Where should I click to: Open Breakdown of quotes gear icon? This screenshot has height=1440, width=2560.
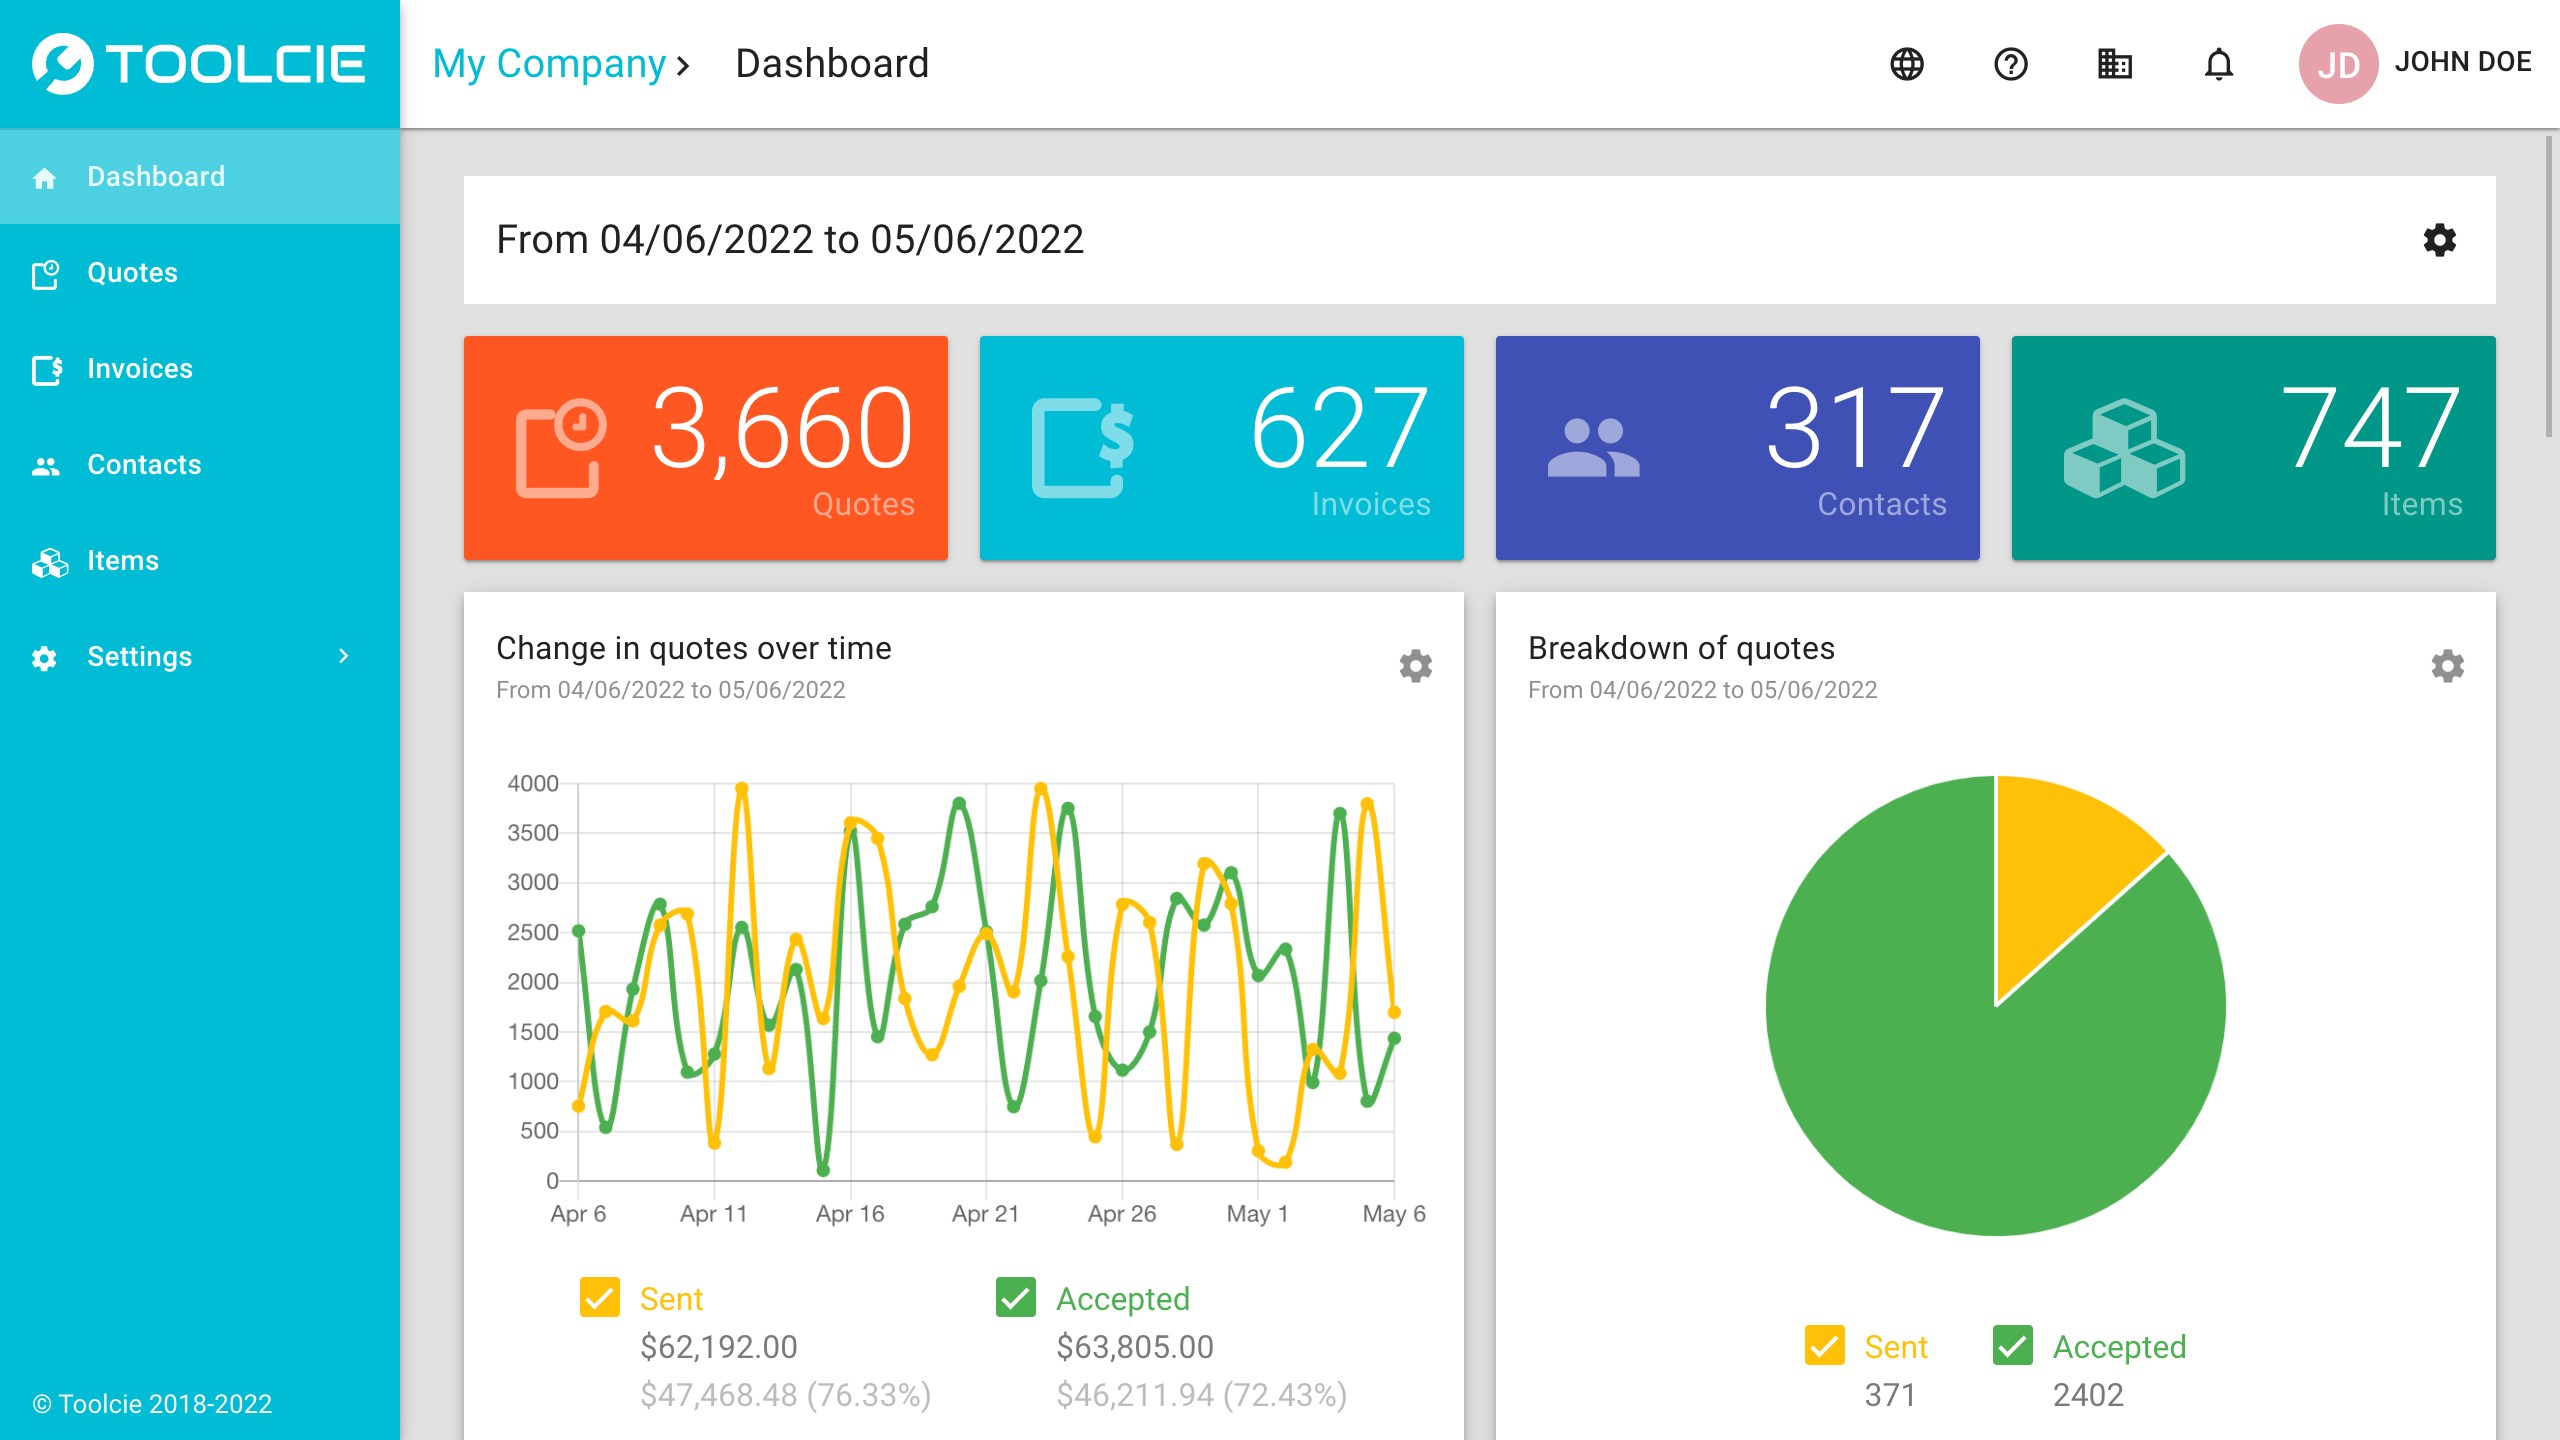(2447, 666)
